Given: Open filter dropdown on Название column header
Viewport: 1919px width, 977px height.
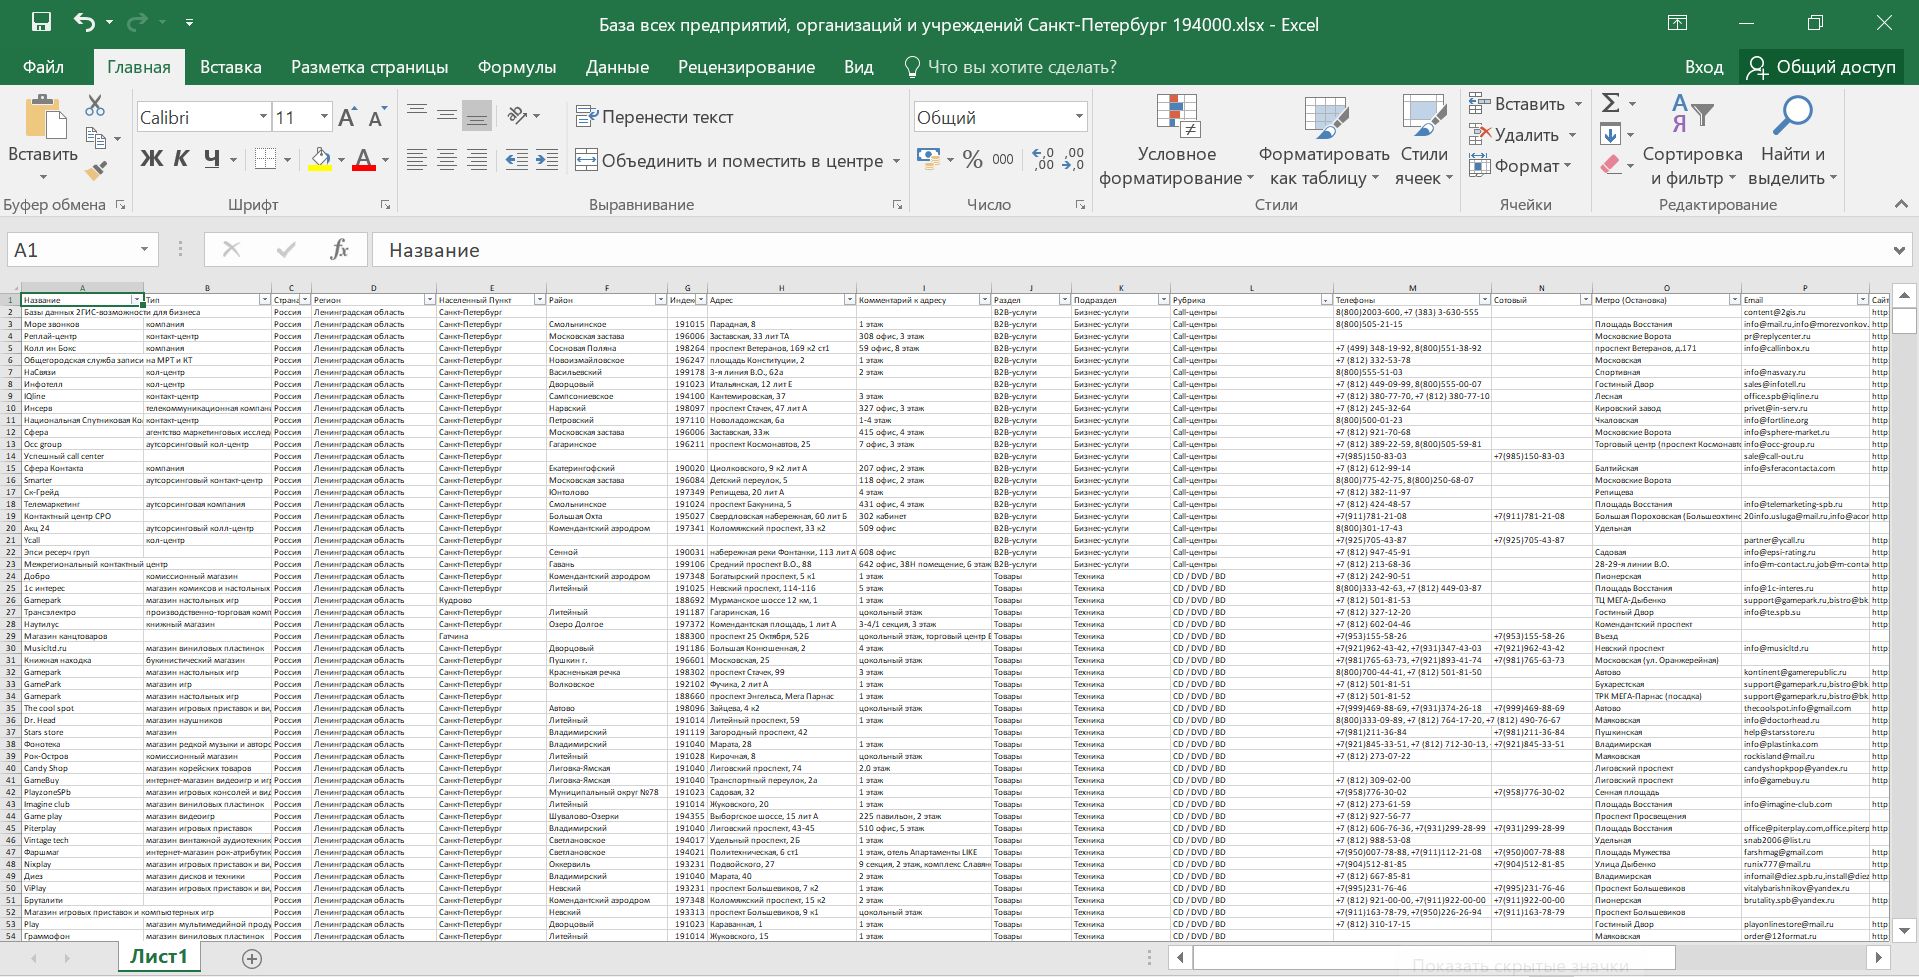Looking at the screenshot, I should pyautogui.click(x=137, y=300).
